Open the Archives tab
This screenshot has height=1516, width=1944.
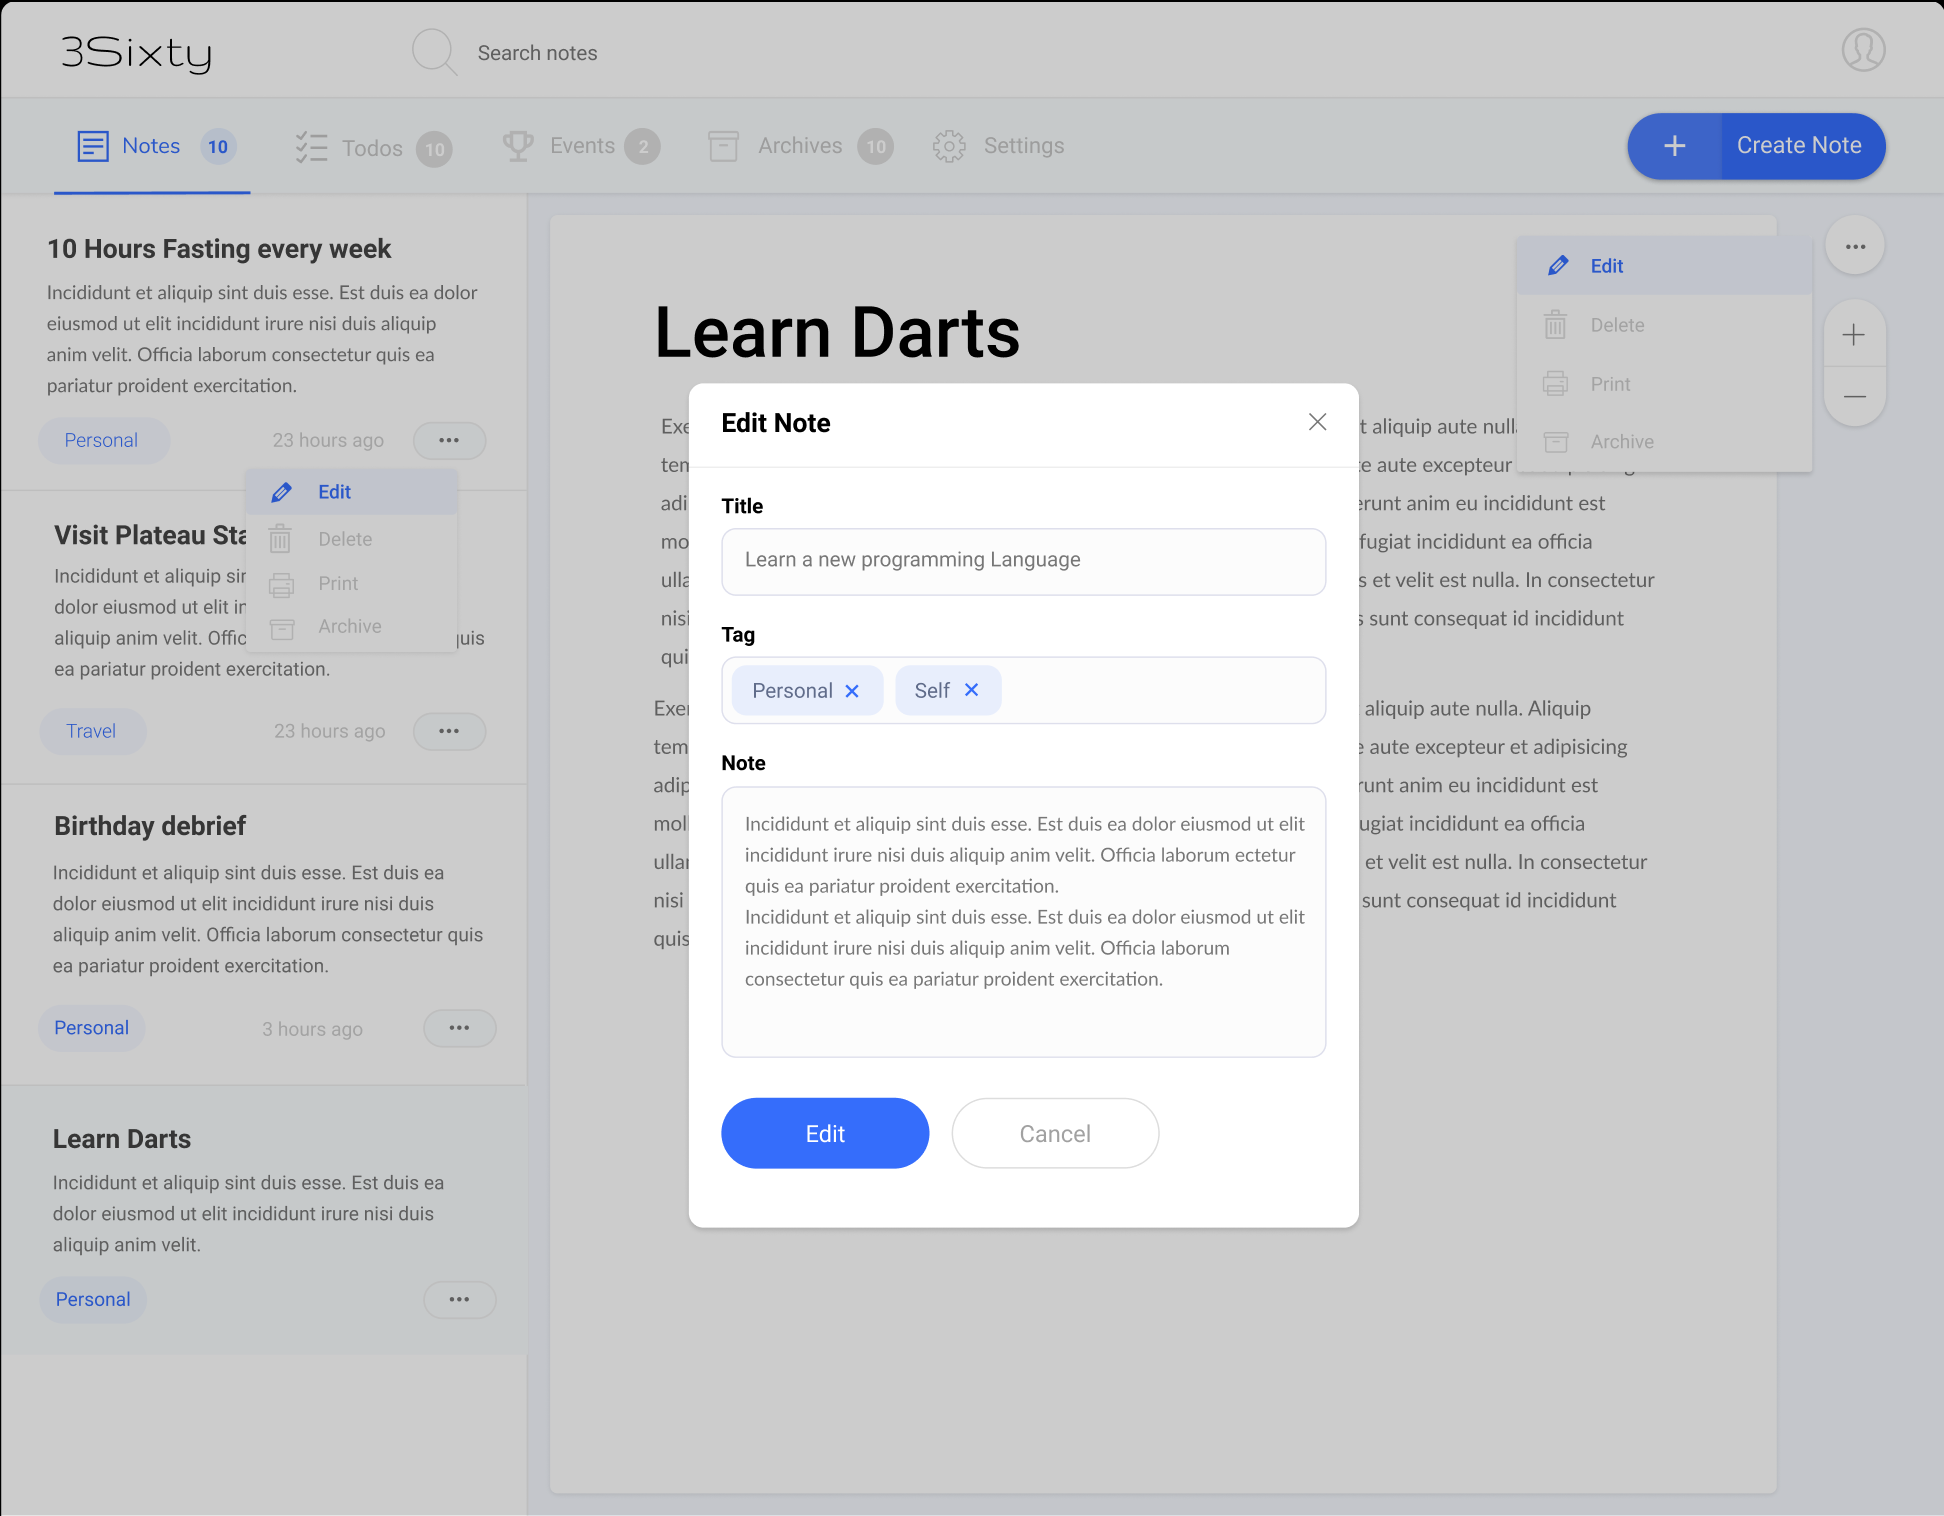coord(799,146)
